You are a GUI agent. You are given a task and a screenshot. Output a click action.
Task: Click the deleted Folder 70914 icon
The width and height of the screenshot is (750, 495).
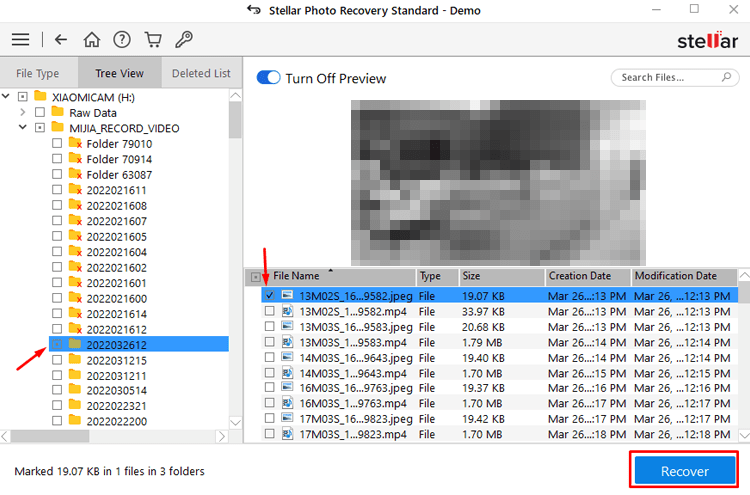[x=75, y=158]
